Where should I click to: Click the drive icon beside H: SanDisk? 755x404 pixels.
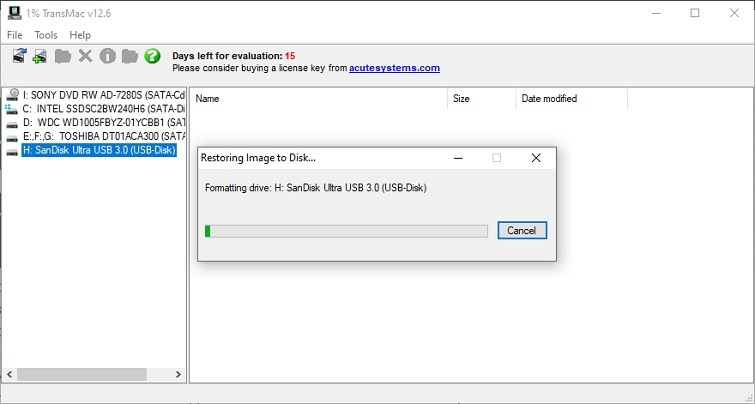[x=13, y=152]
